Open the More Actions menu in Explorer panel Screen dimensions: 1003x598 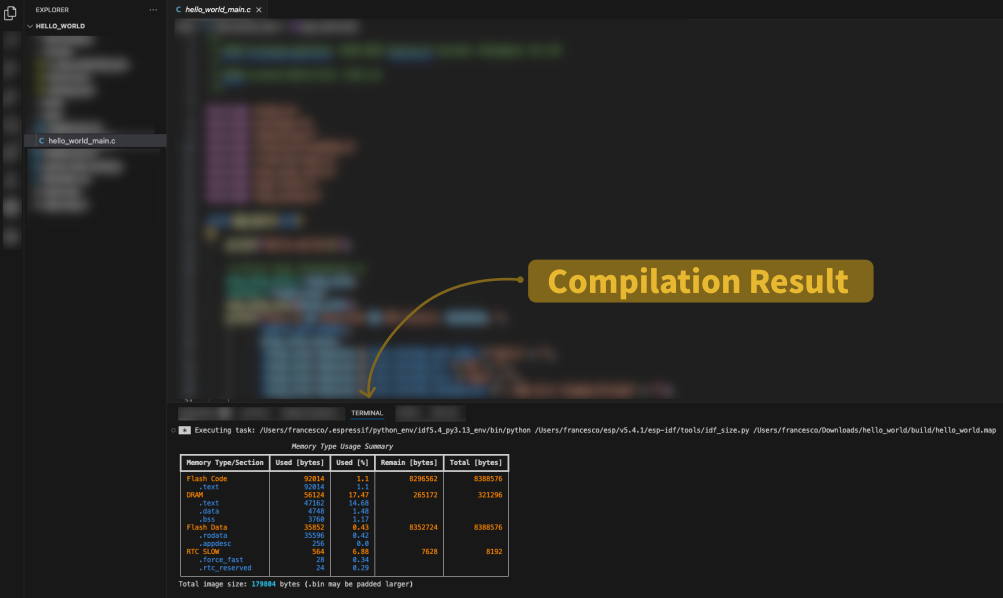(153, 10)
